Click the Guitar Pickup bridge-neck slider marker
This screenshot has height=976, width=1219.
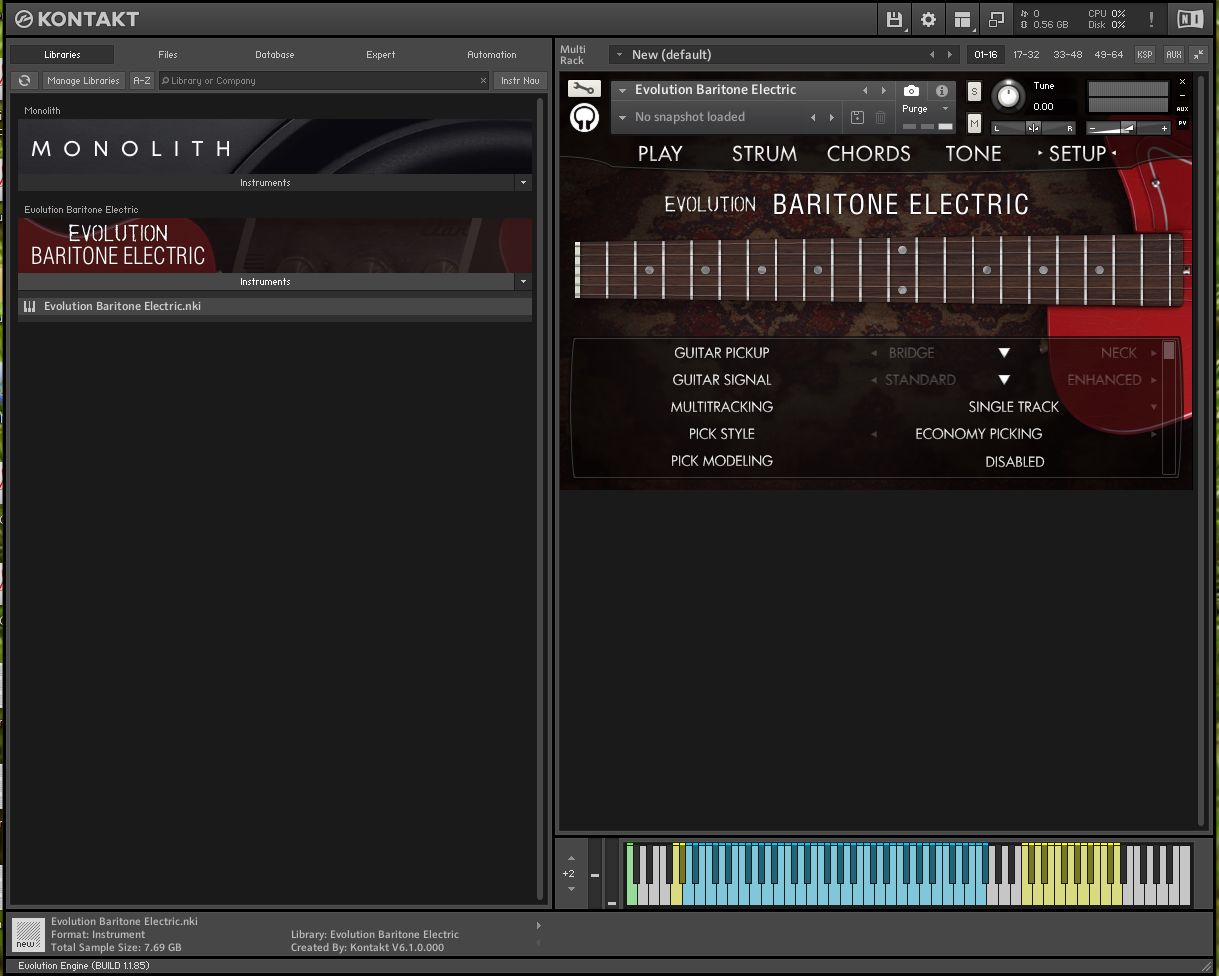coord(1004,353)
